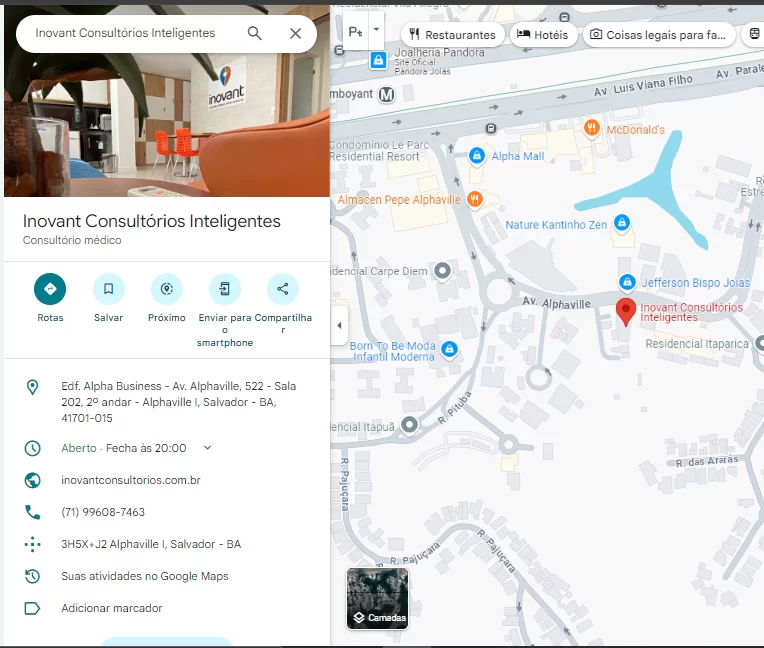Select the Alpha Mall shopping pin

(477, 156)
